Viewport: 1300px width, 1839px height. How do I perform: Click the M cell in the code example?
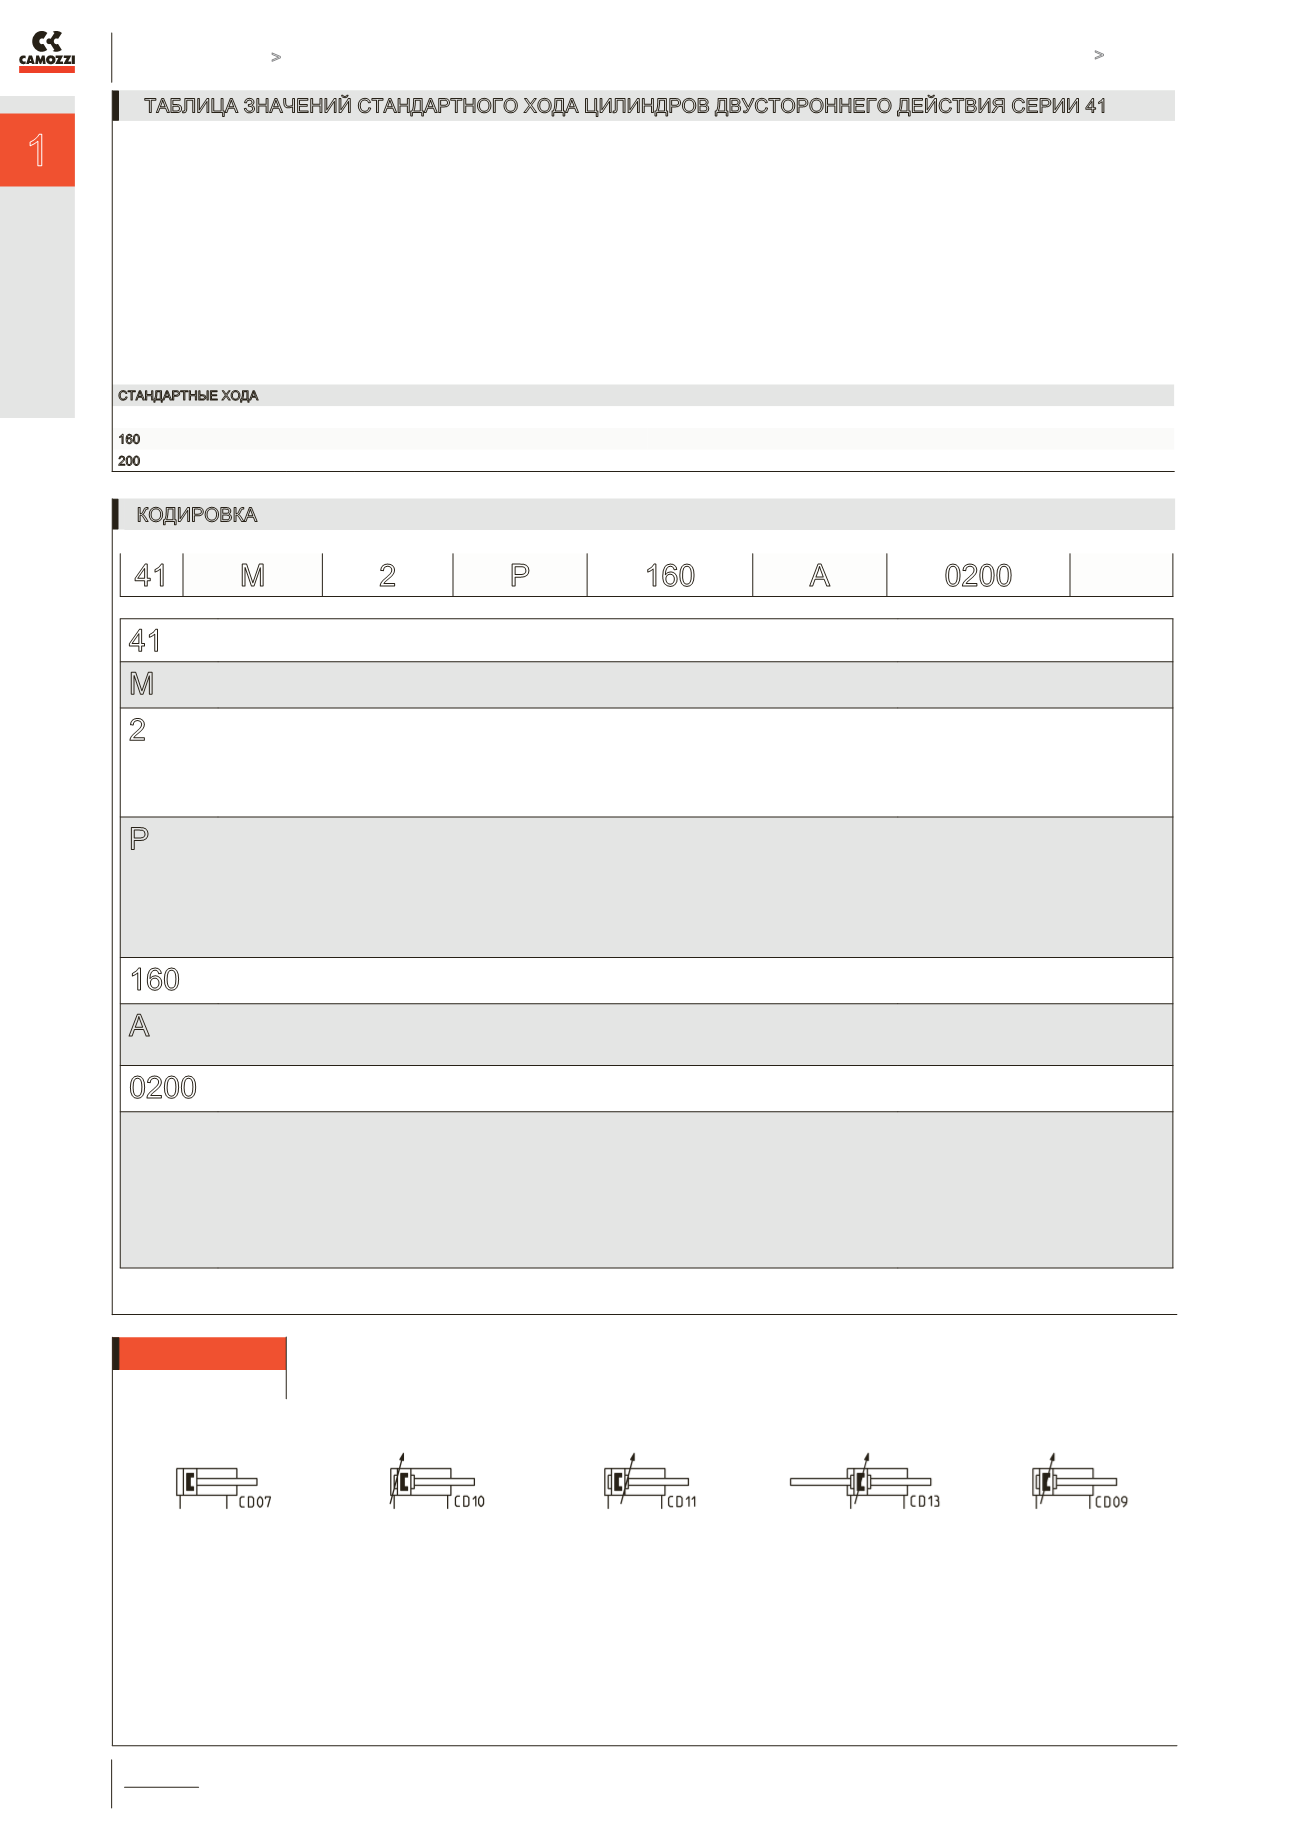click(252, 575)
